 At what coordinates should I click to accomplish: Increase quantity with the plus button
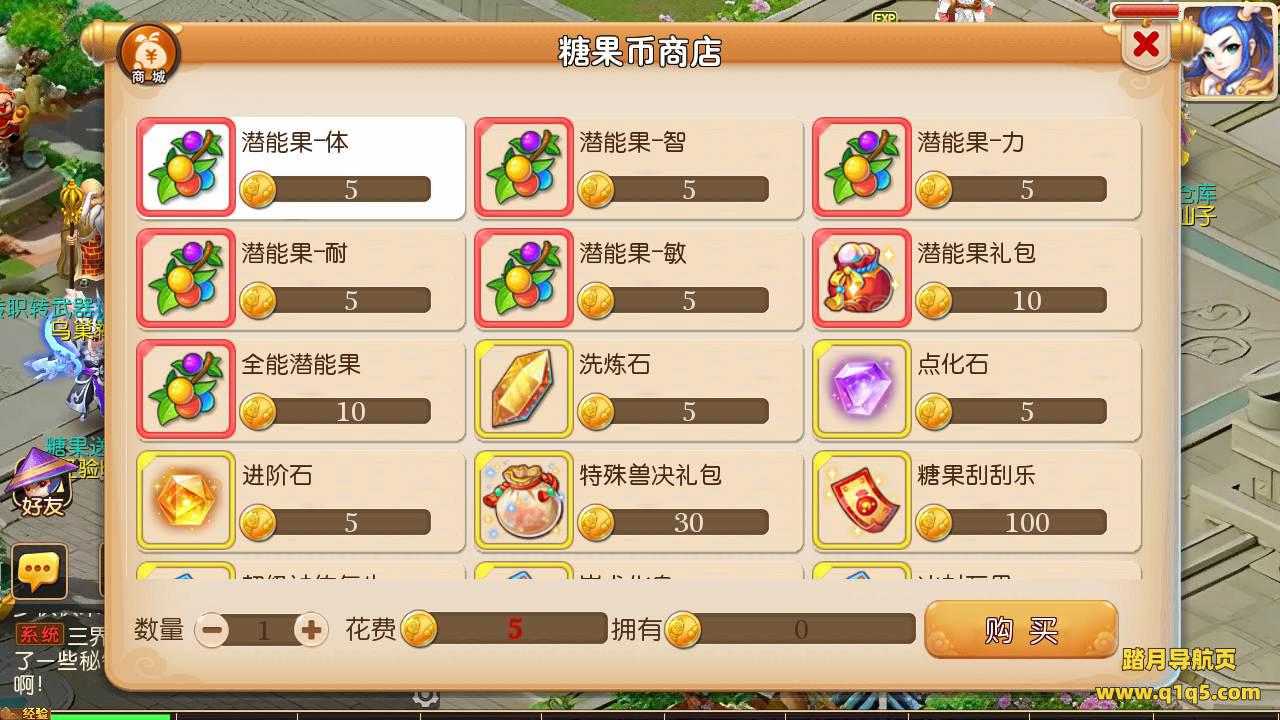click(x=312, y=629)
